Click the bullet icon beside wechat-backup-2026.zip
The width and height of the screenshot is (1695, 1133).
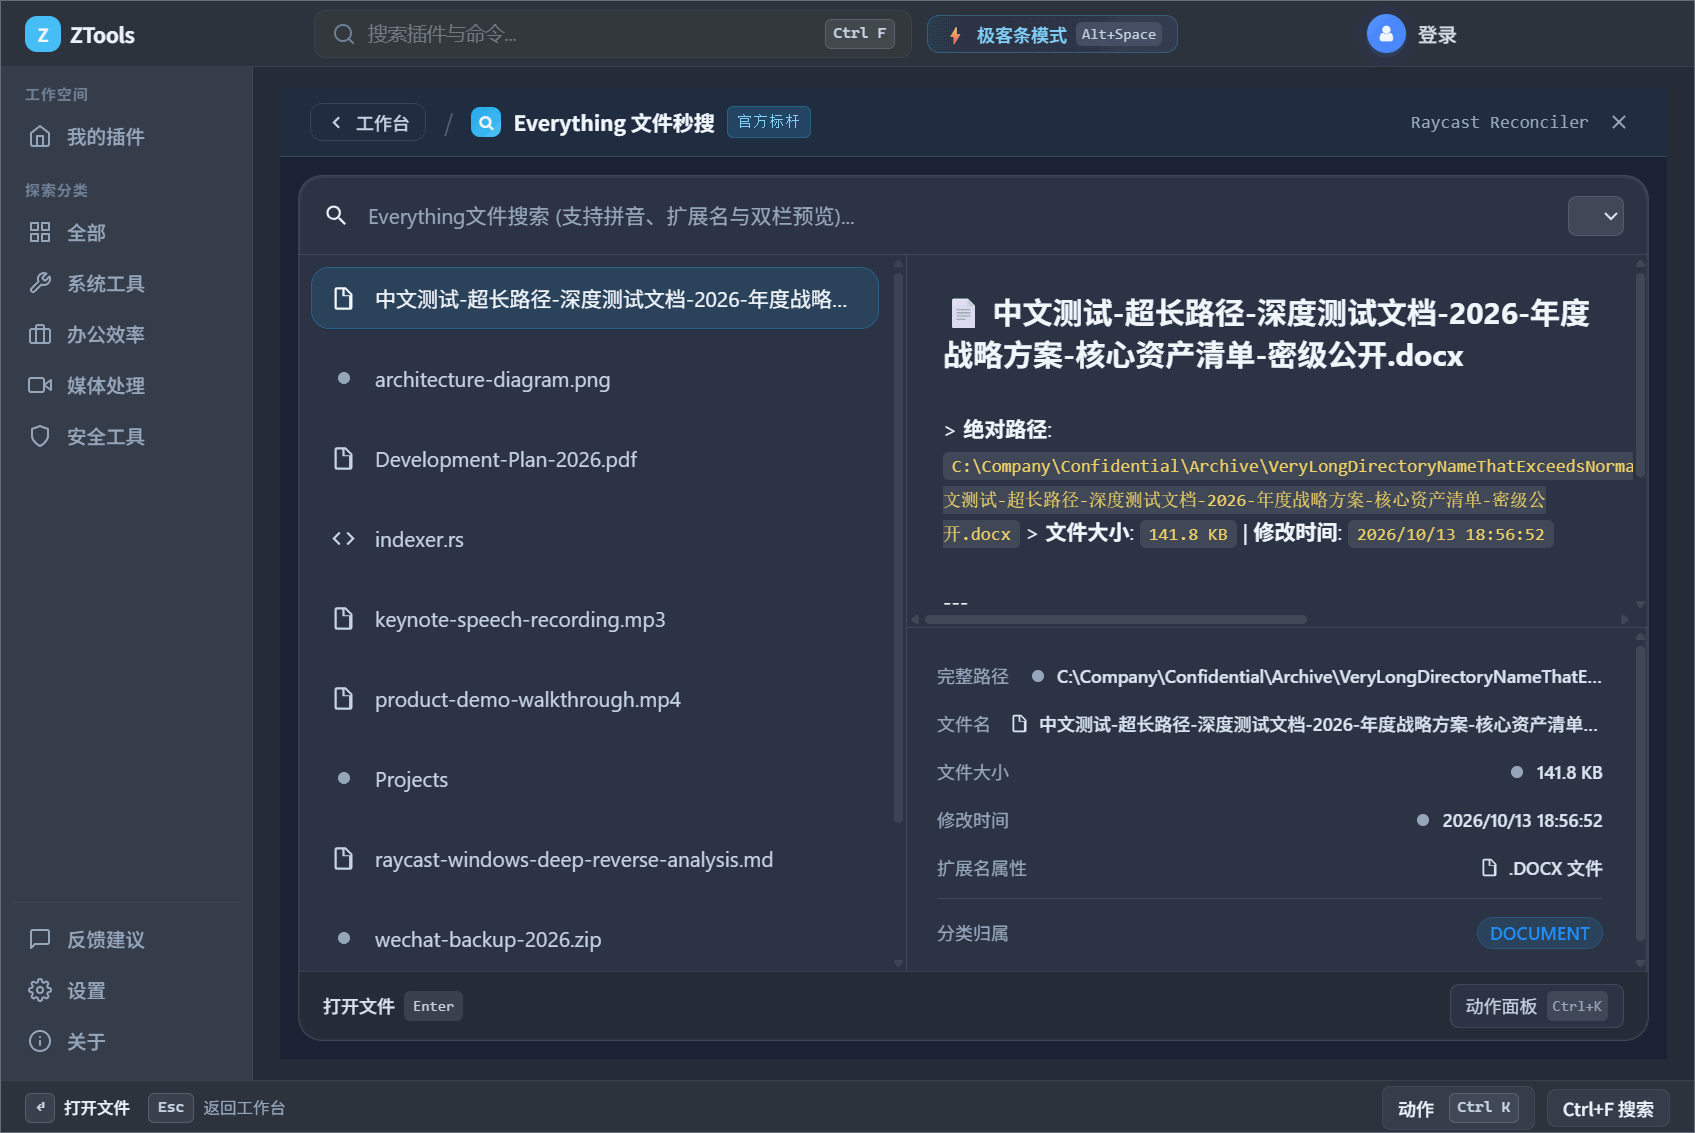coord(344,939)
